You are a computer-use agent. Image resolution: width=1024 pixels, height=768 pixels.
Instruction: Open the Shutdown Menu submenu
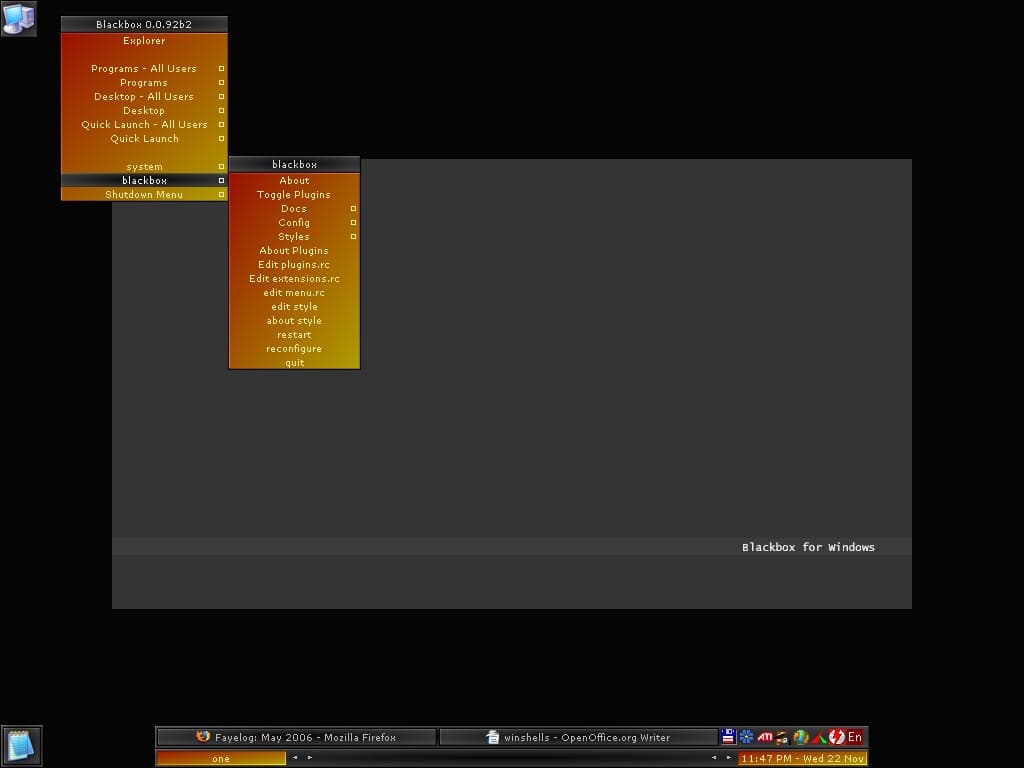tap(144, 195)
